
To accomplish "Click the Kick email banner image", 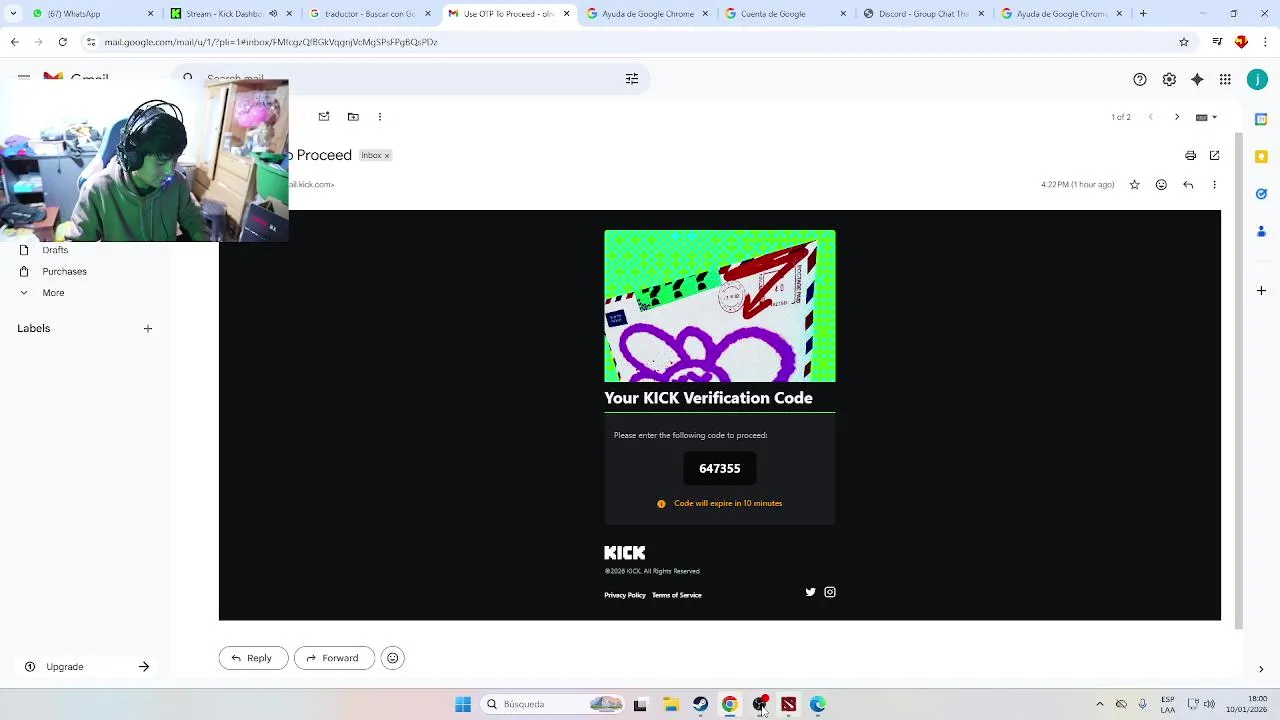I will point(720,306).
